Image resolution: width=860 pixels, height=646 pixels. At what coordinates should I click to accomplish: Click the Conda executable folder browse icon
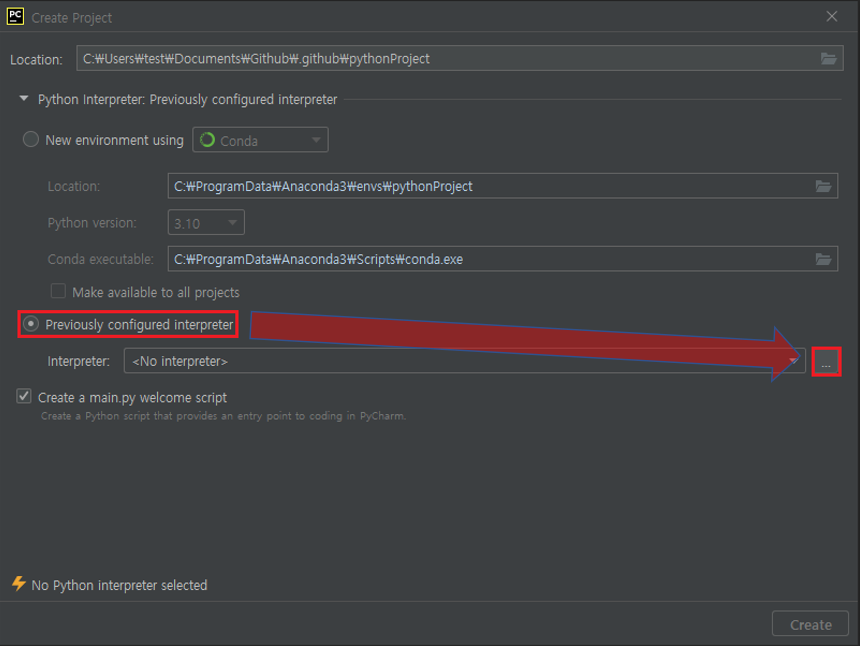[x=823, y=259]
